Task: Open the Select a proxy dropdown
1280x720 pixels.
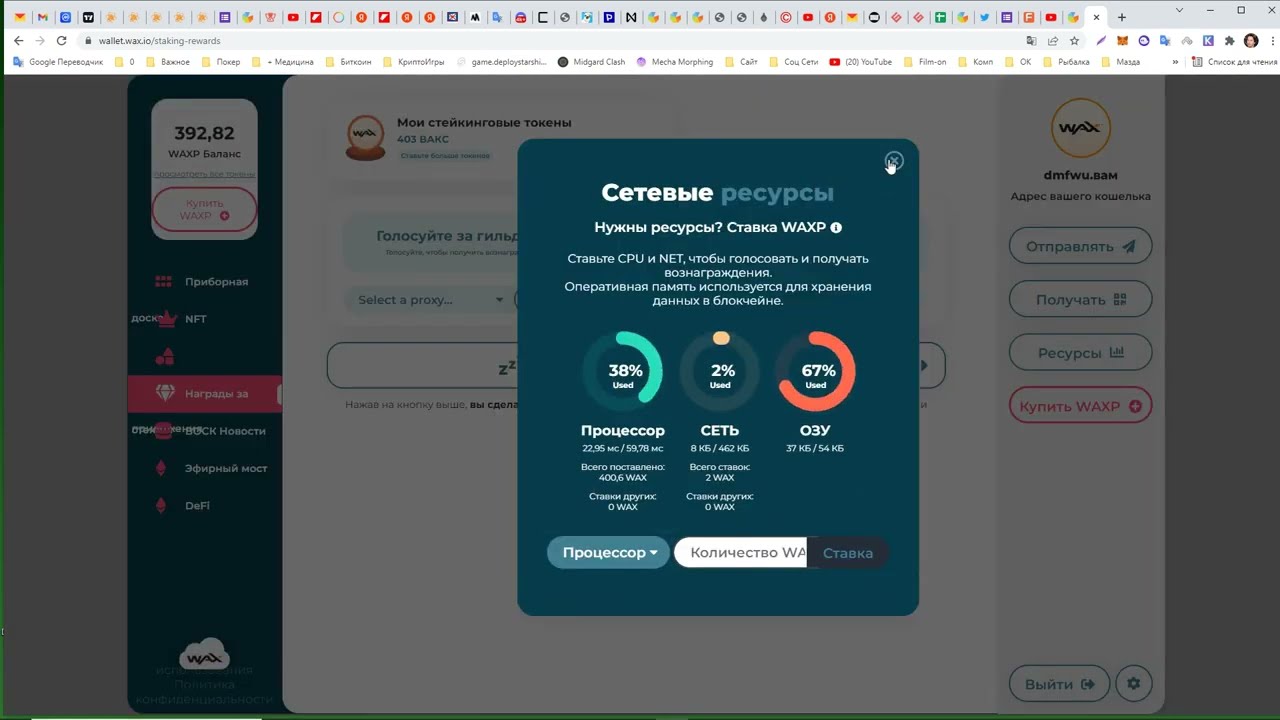Action: (429, 299)
